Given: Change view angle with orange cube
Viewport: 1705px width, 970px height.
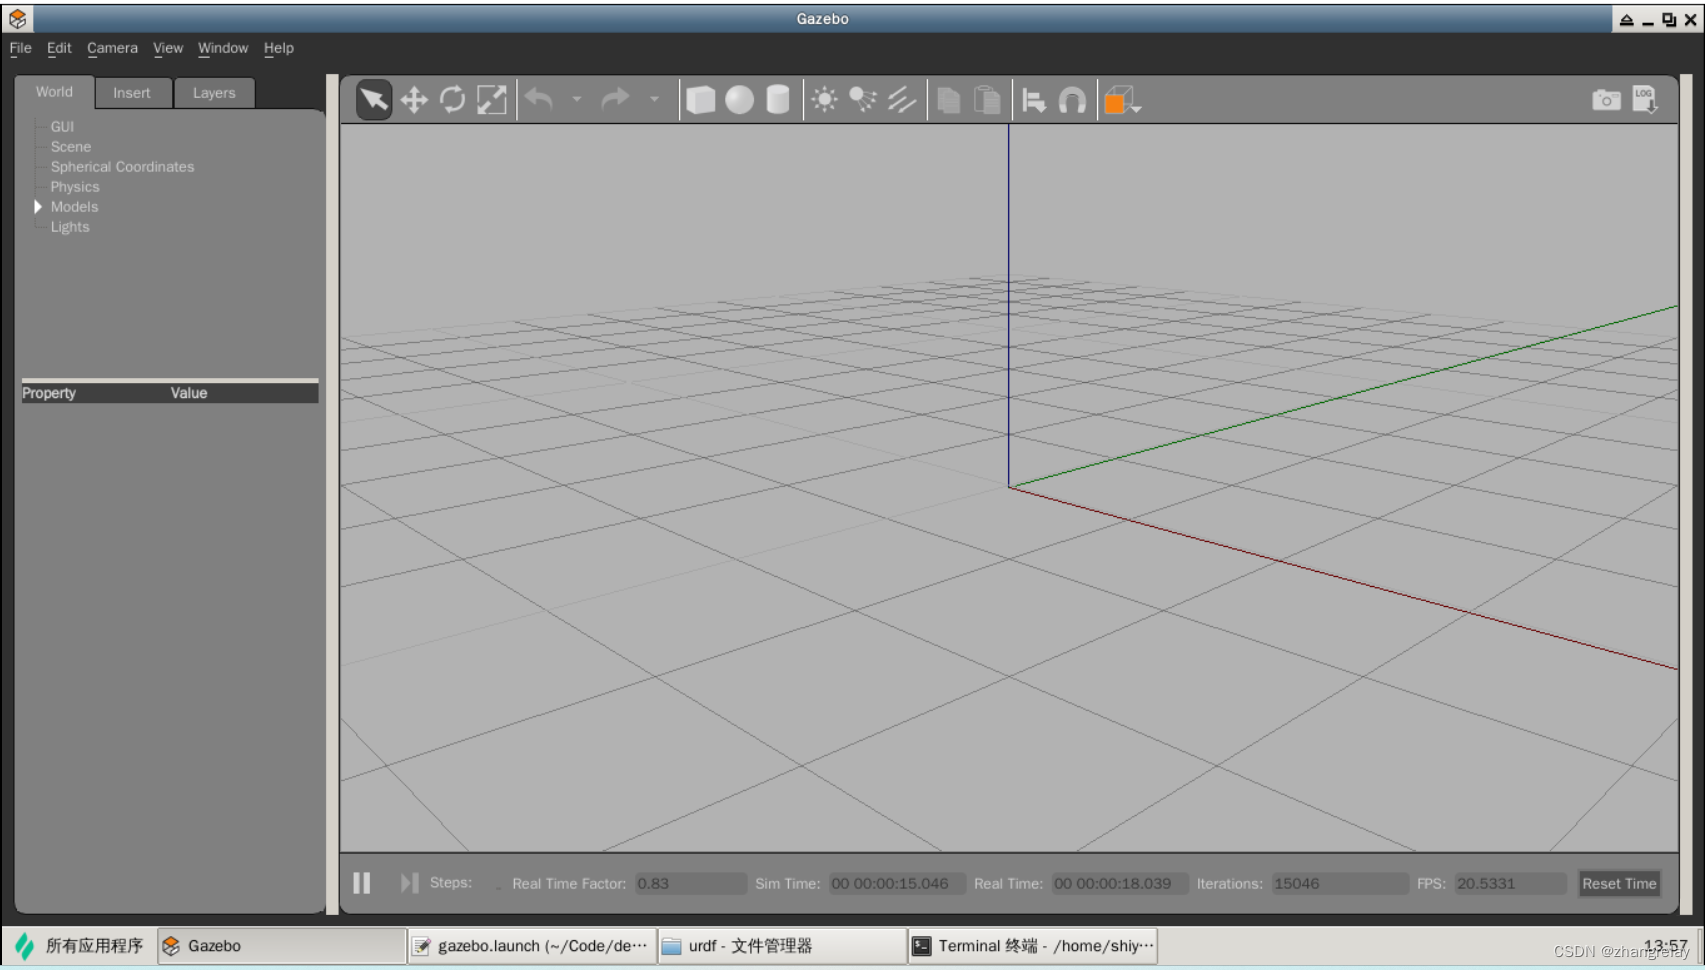Looking at the screenshot, I should tap(1121, 100).
